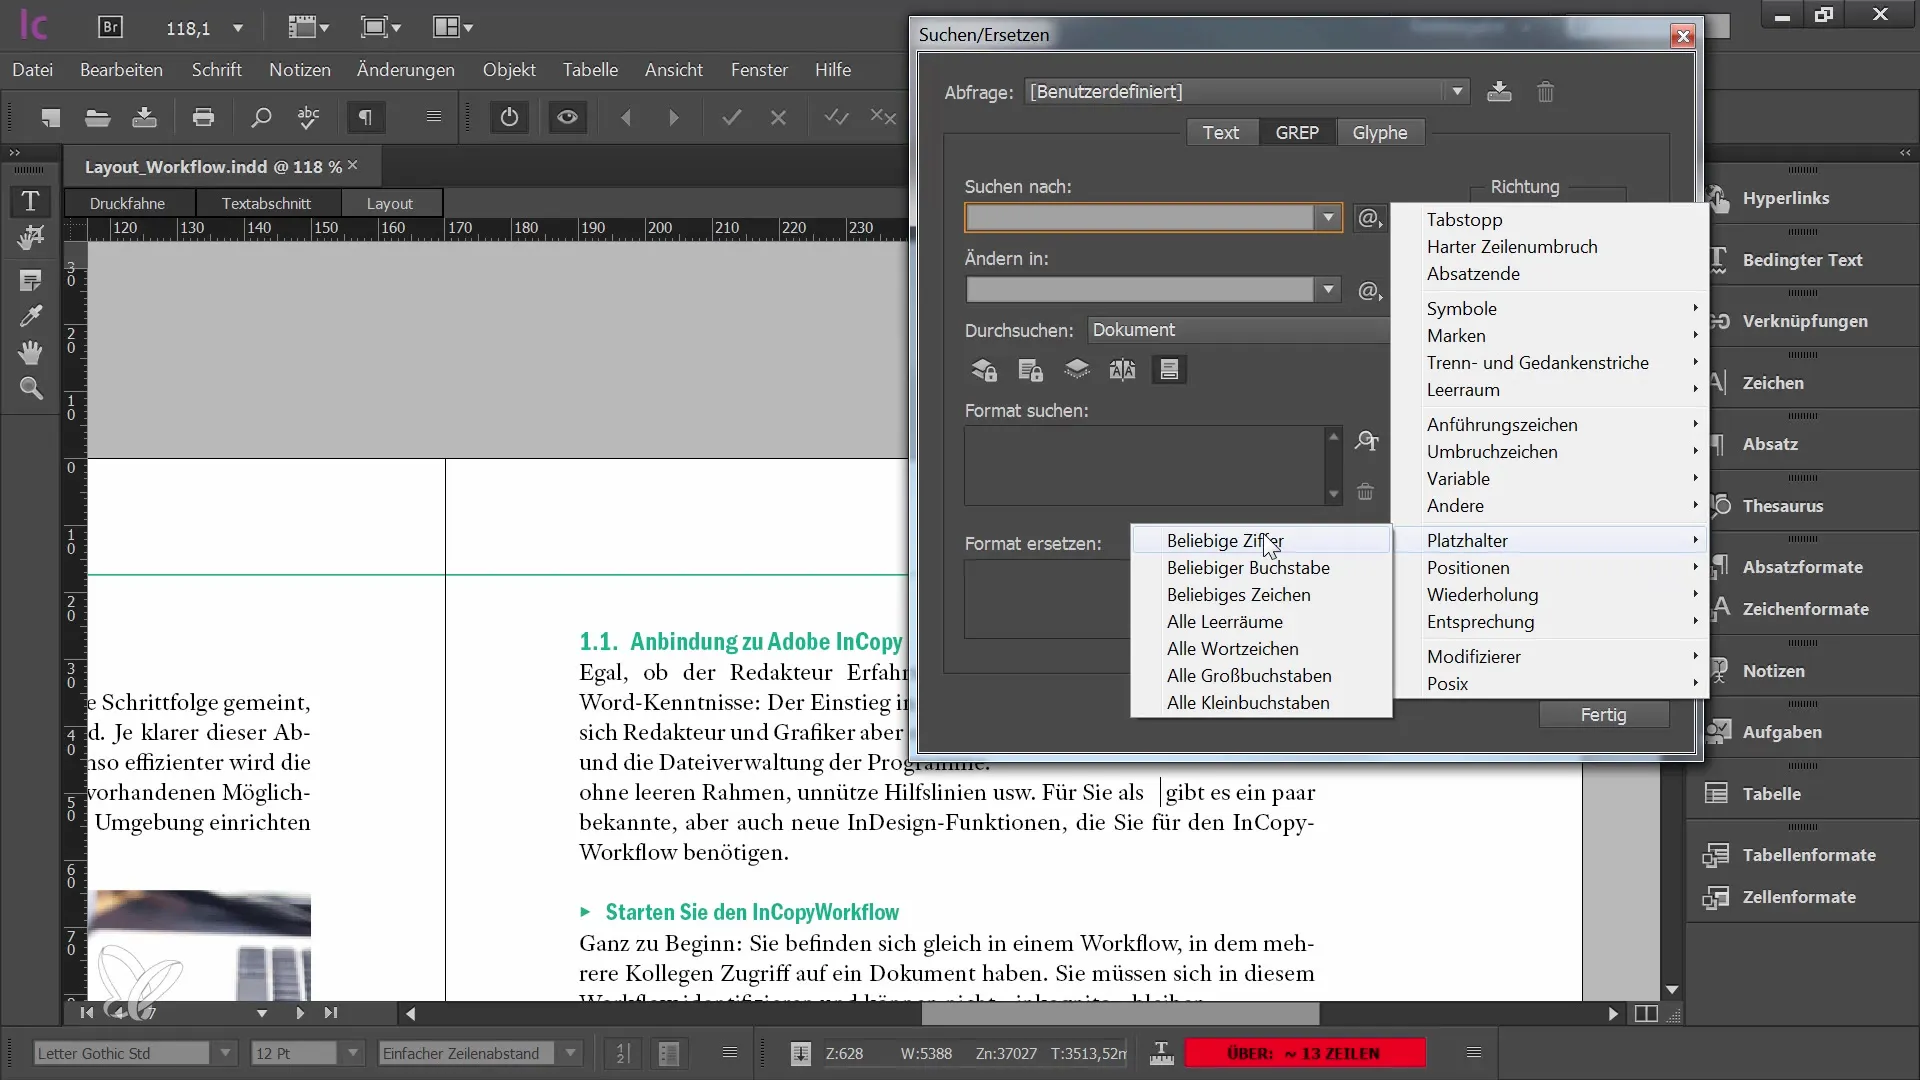
Task: Click the Ändern in special character icon
Action: (1373, 290)
